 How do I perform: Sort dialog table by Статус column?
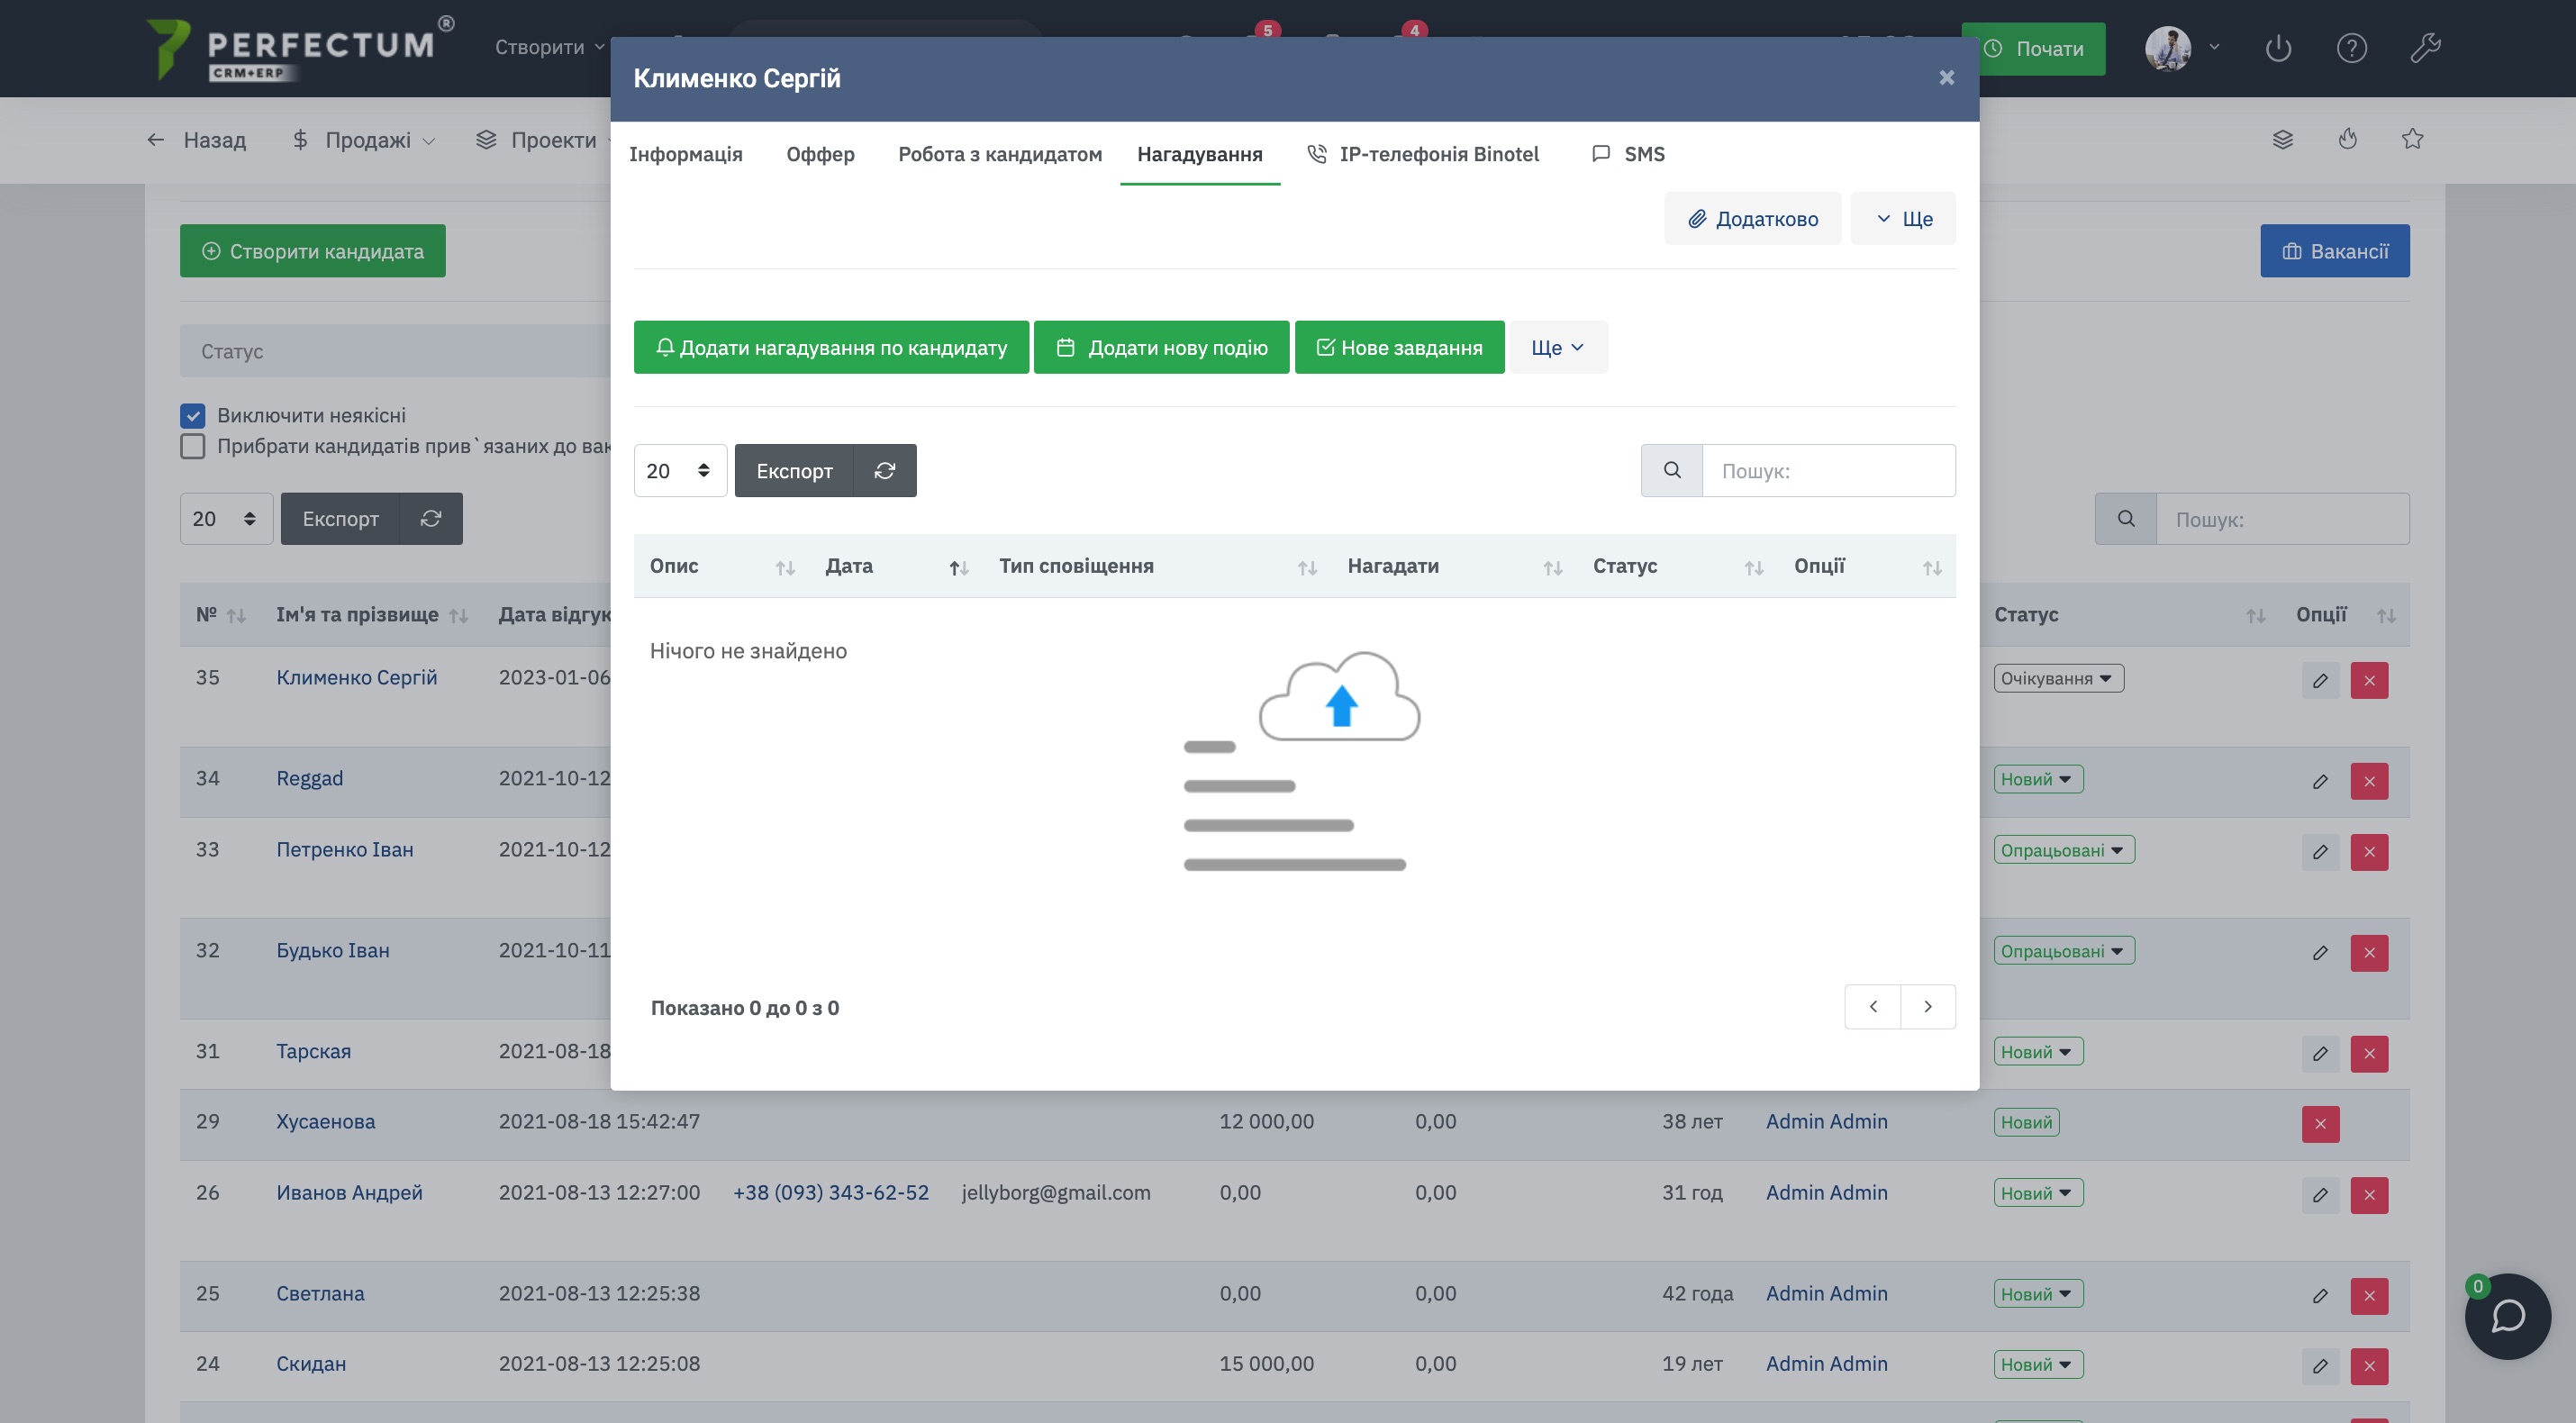[1678, 567]
